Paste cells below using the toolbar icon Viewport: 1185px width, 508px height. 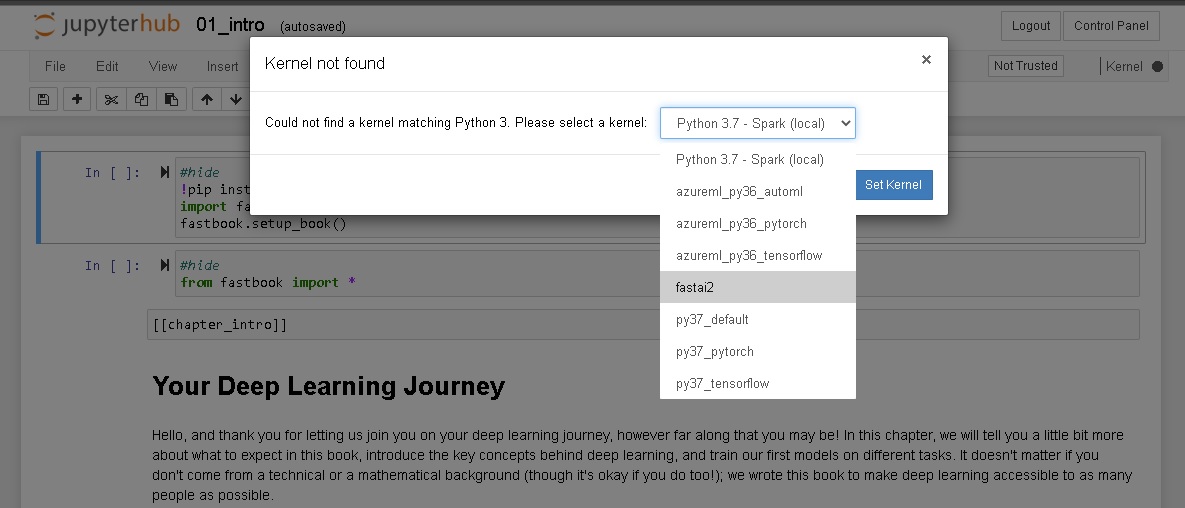point(171,99)
